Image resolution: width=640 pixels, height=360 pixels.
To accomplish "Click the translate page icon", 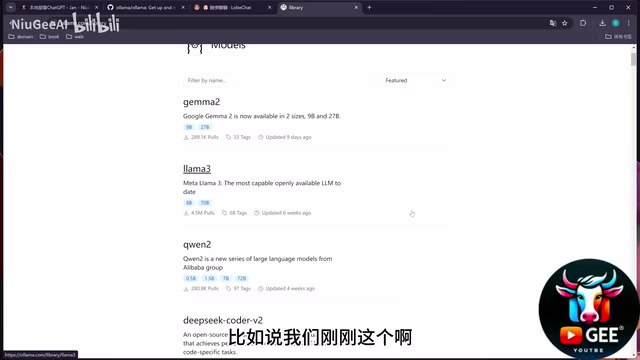I will 553,23.
